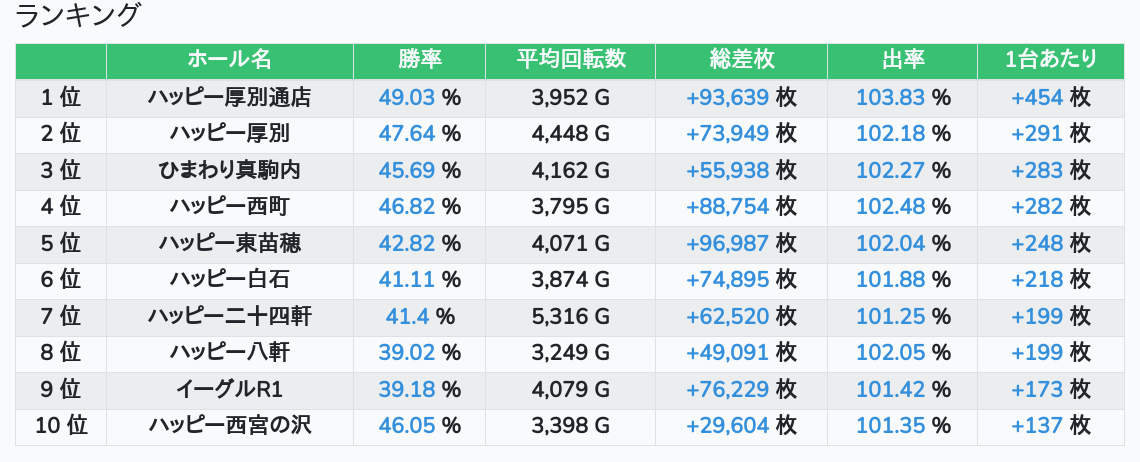Sort by the 勝率 column header
This screenshot has height=462, width=1140.
click(420, 60)
